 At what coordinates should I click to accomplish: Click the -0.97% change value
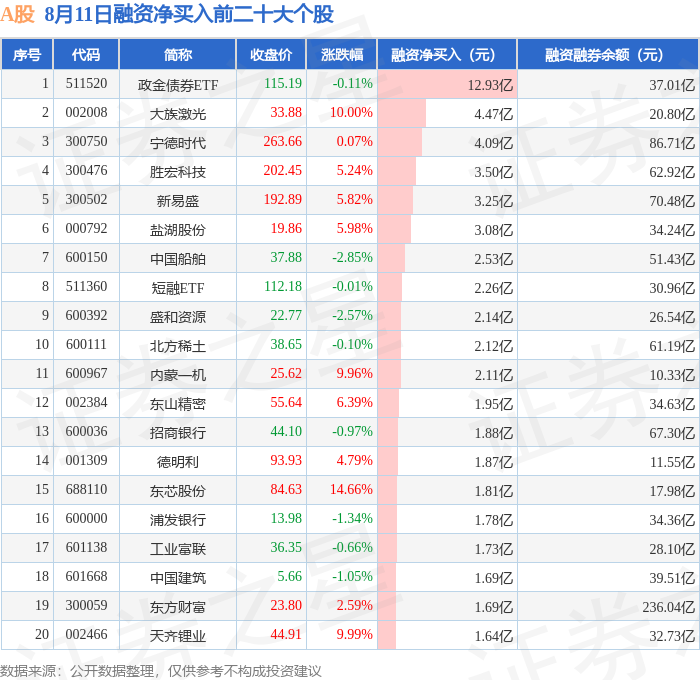coord(352,432)
